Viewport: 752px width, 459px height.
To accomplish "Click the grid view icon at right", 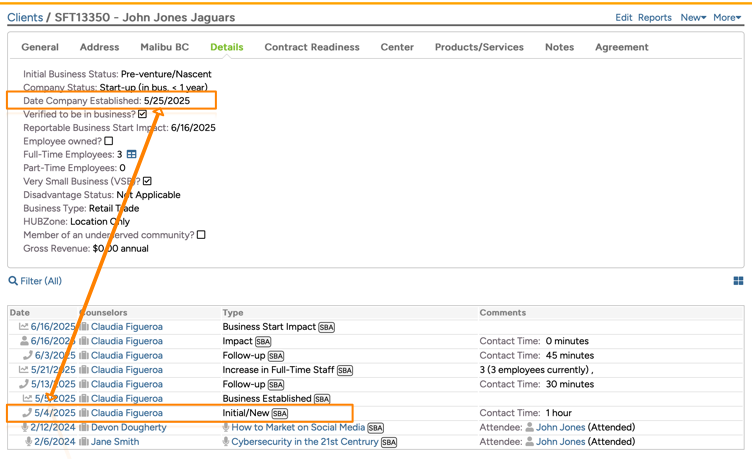I will (738, 281).
